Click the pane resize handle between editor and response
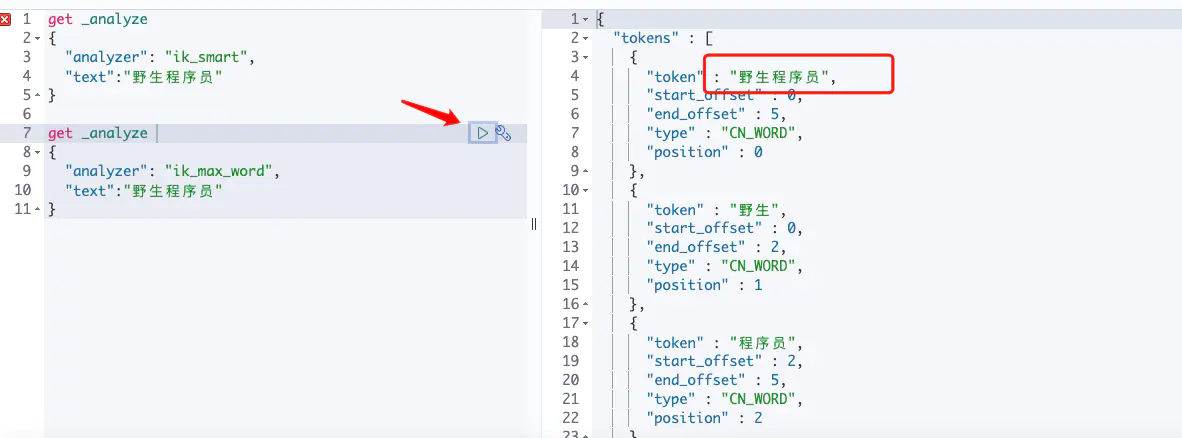Viewport: 1182px width, 438px height. 534,224
